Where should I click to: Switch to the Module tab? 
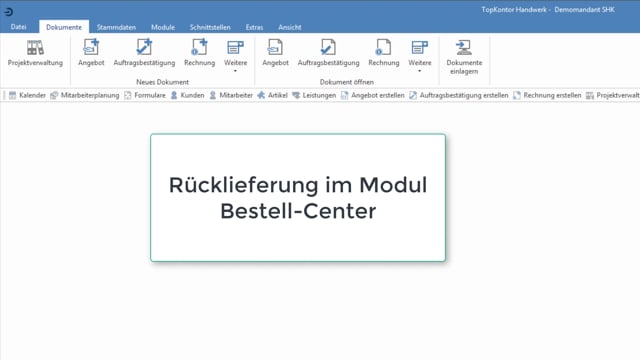click(163, 27)
